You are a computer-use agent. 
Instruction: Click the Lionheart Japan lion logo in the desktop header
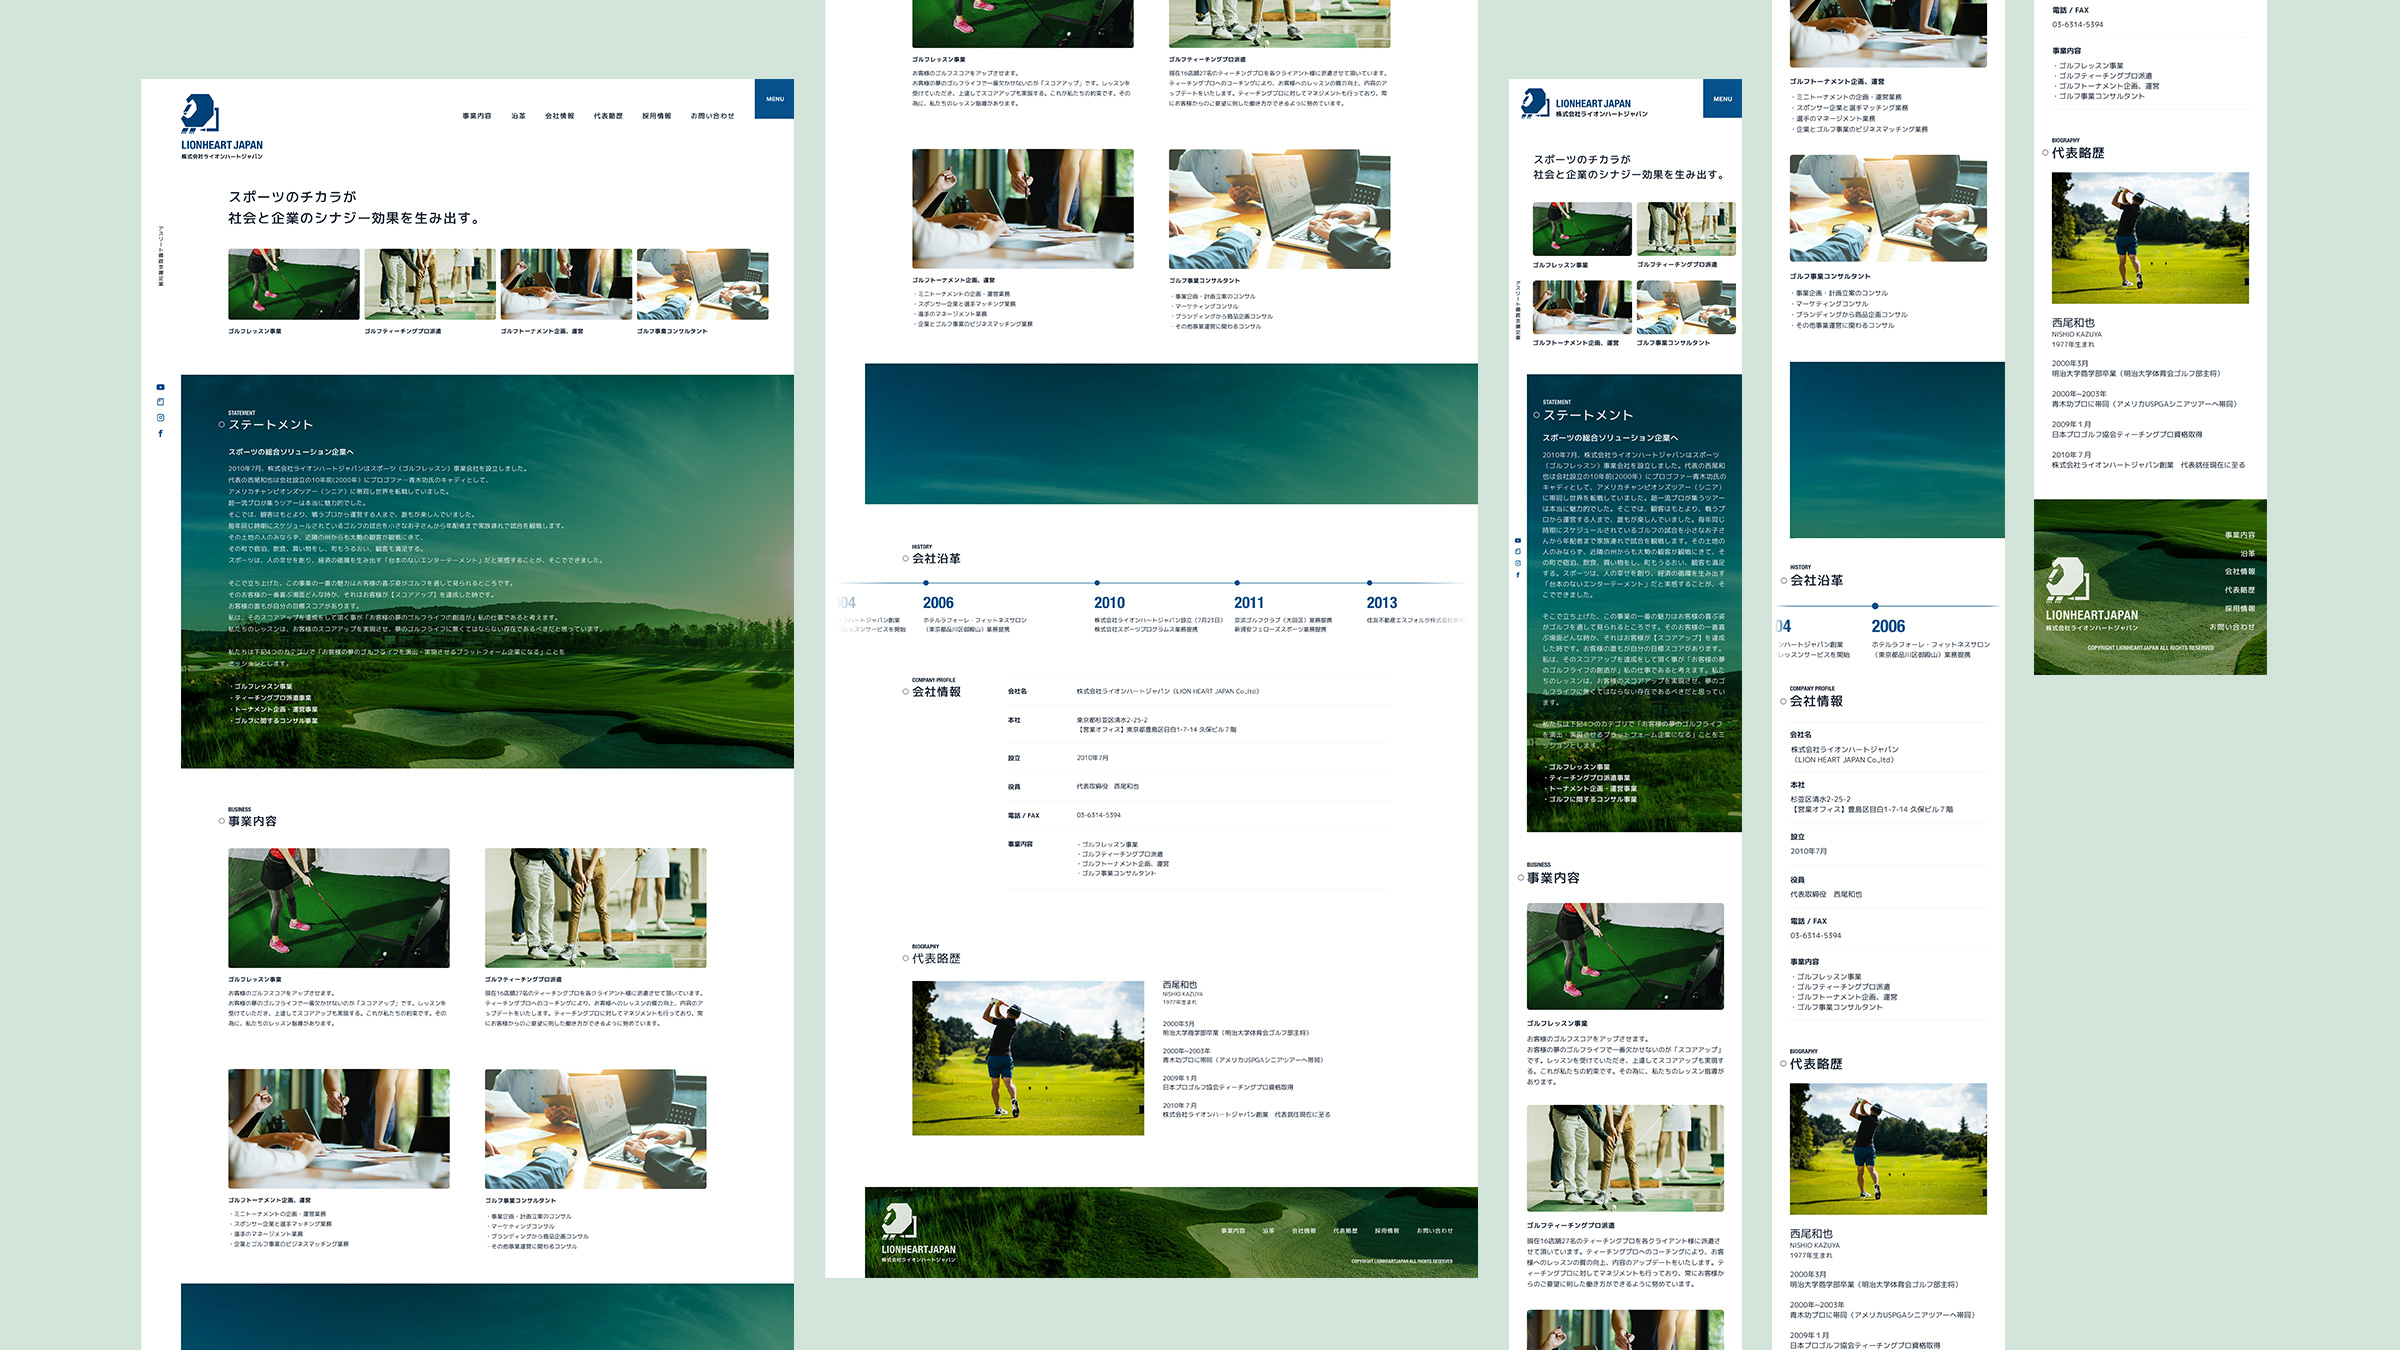200,114
